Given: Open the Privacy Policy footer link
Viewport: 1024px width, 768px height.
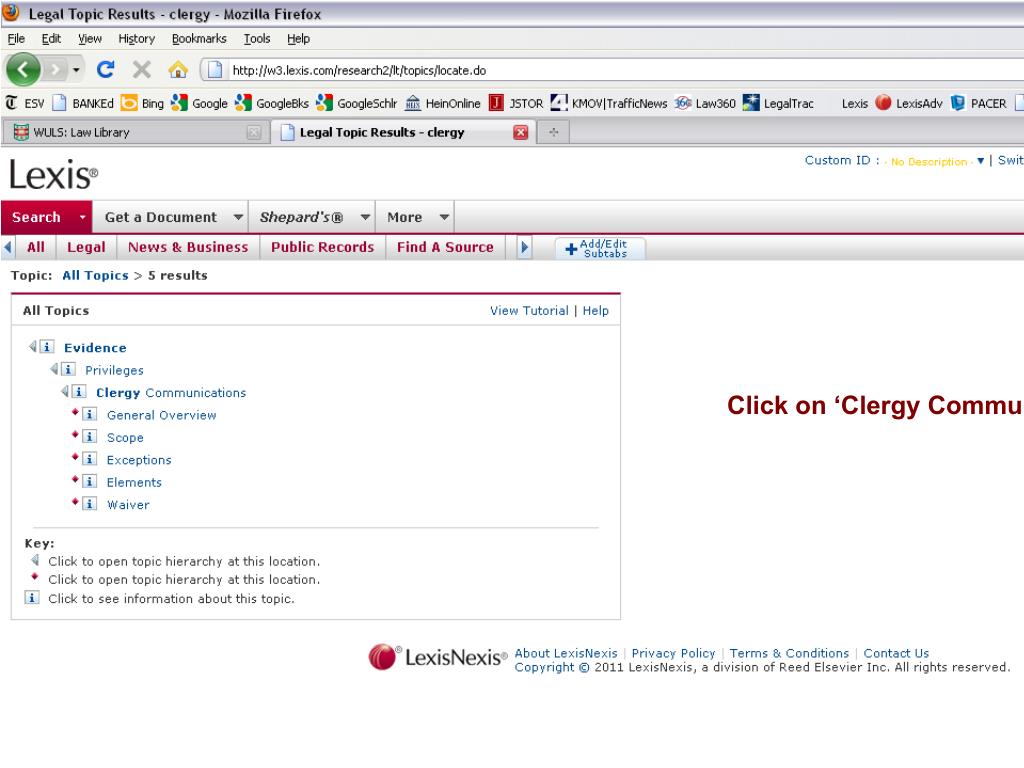Looking at the screenshot, I should pos(673,653).
